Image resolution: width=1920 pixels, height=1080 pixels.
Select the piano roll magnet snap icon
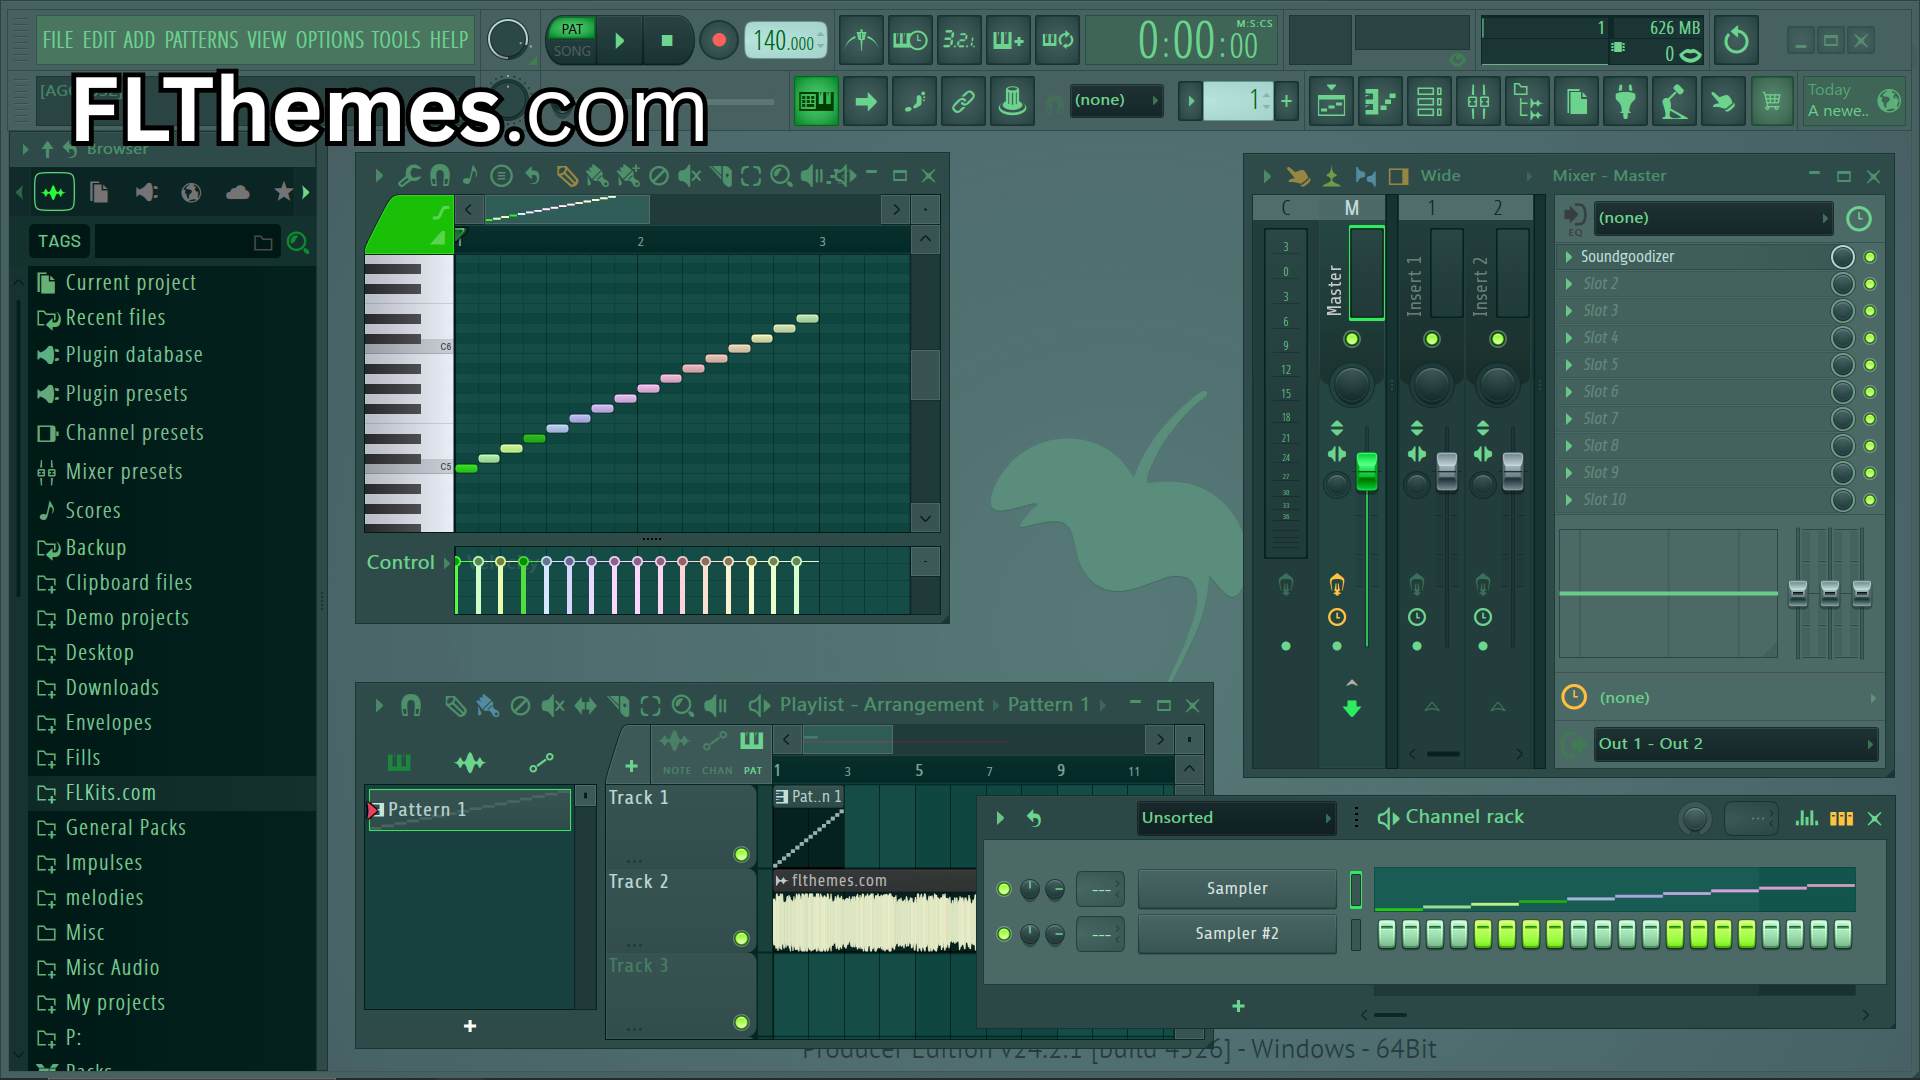[439, 176]
